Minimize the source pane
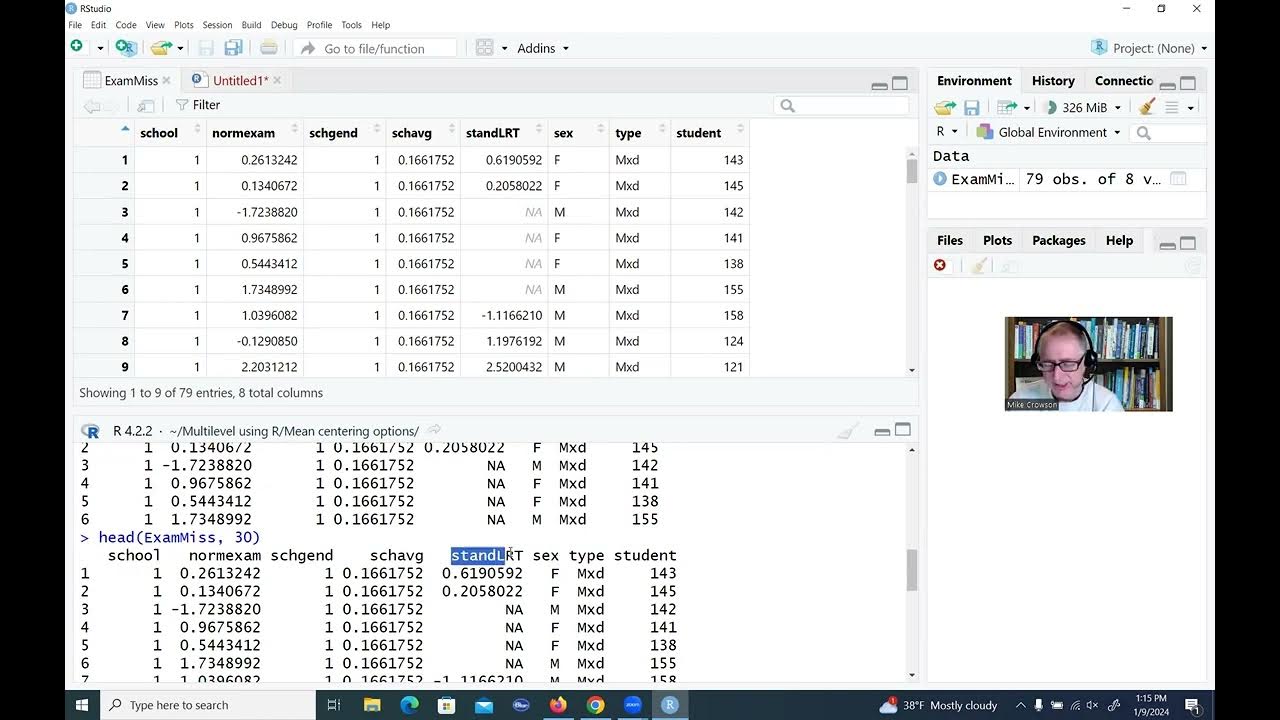The width and height of the screenshot is (1280, 720). coord(879,84)
